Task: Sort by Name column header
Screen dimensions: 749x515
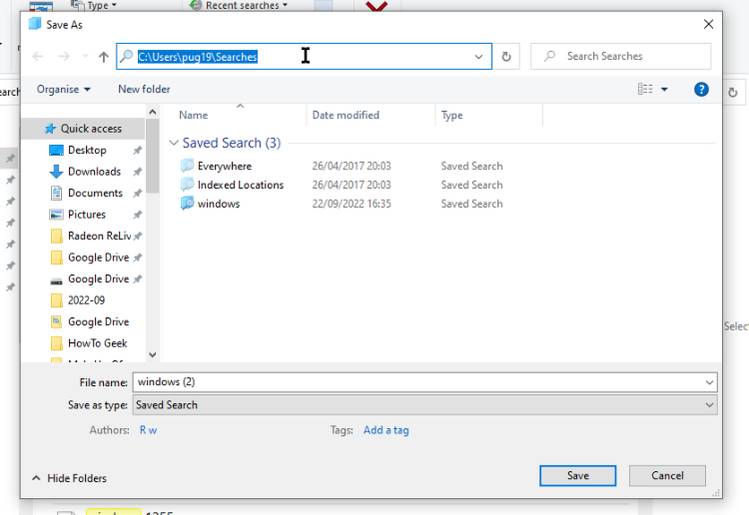Action: [x=193, y=115]
